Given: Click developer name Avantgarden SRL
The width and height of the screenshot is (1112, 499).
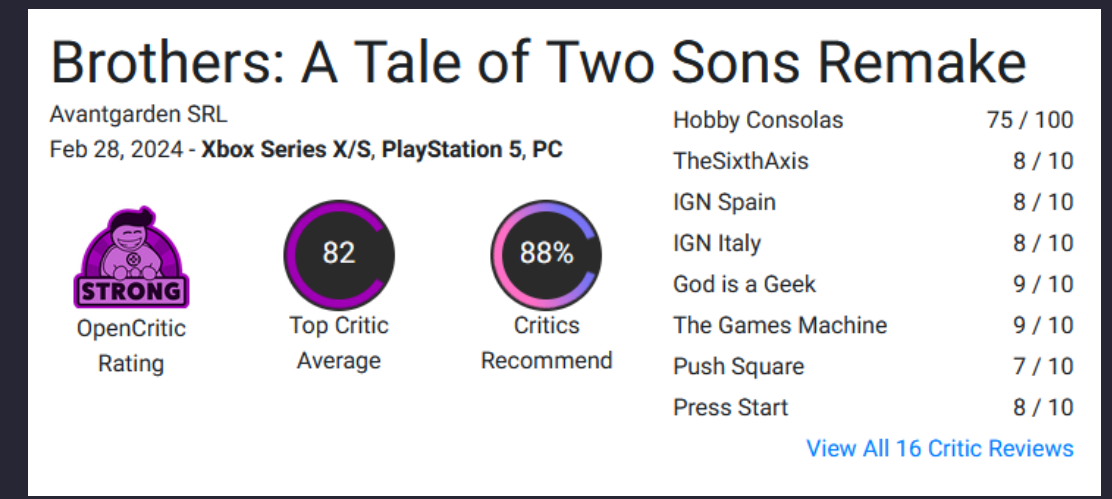Looking at the screenshot, I should (138, 114).
